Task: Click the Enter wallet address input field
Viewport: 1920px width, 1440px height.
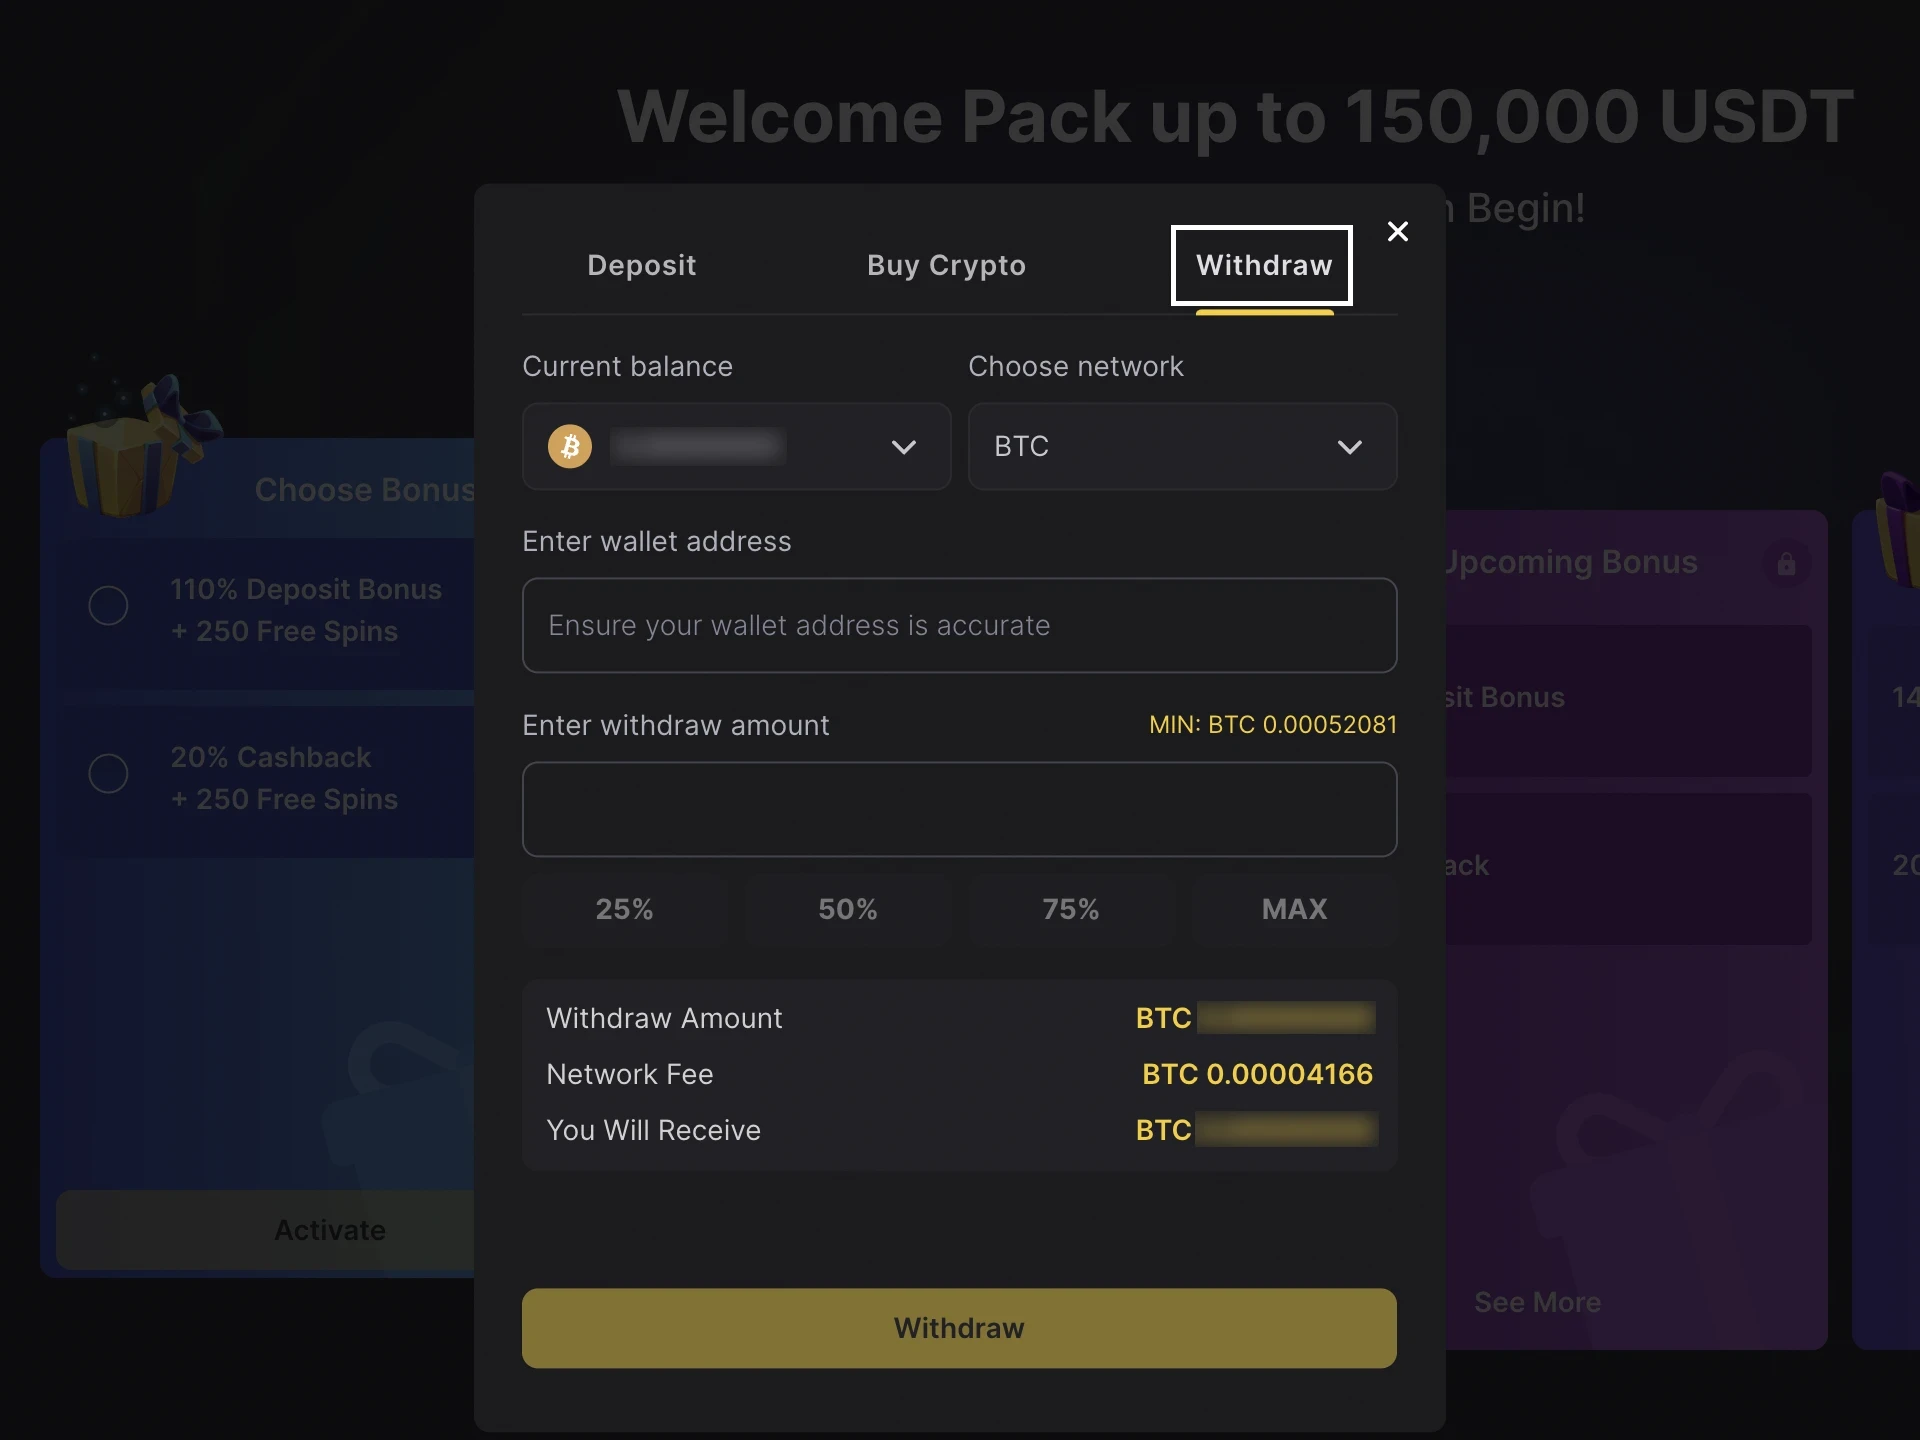Action: (960, 625)
